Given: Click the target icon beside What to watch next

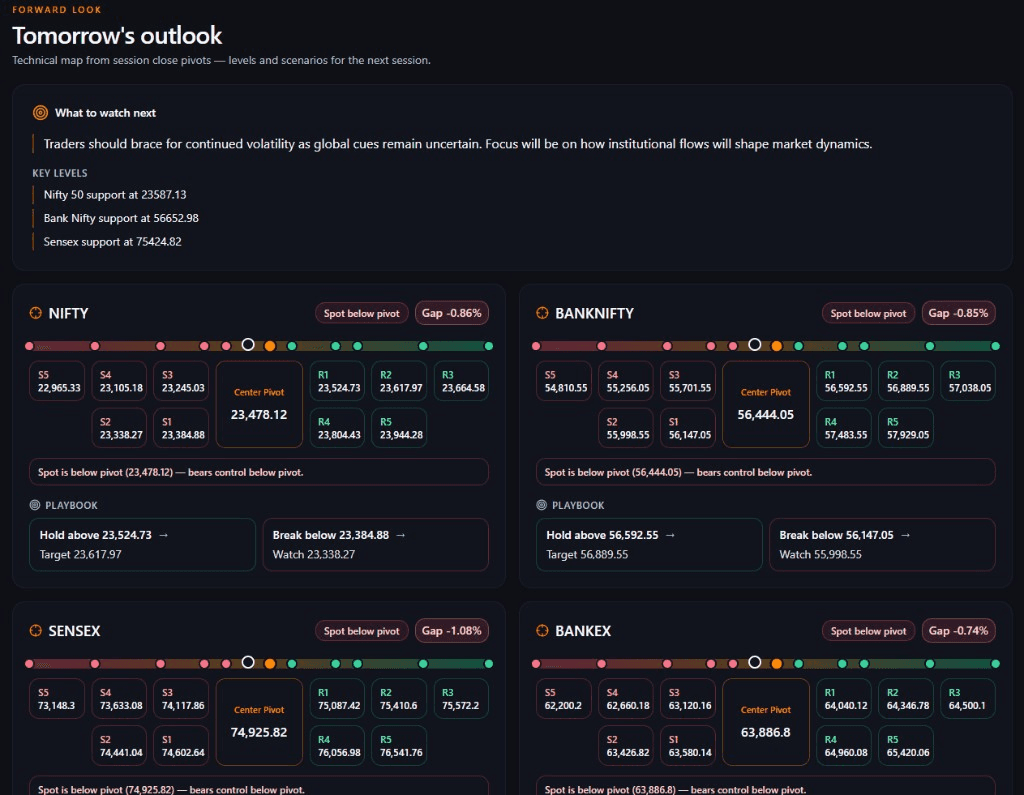Looking at the screenshot, I should point(40,112).
